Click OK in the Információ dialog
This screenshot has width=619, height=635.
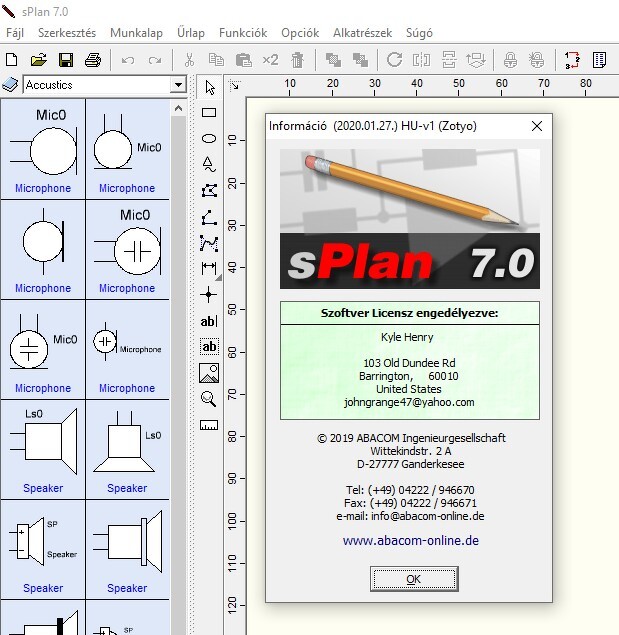pyautogui.click(x=414, y=579)
